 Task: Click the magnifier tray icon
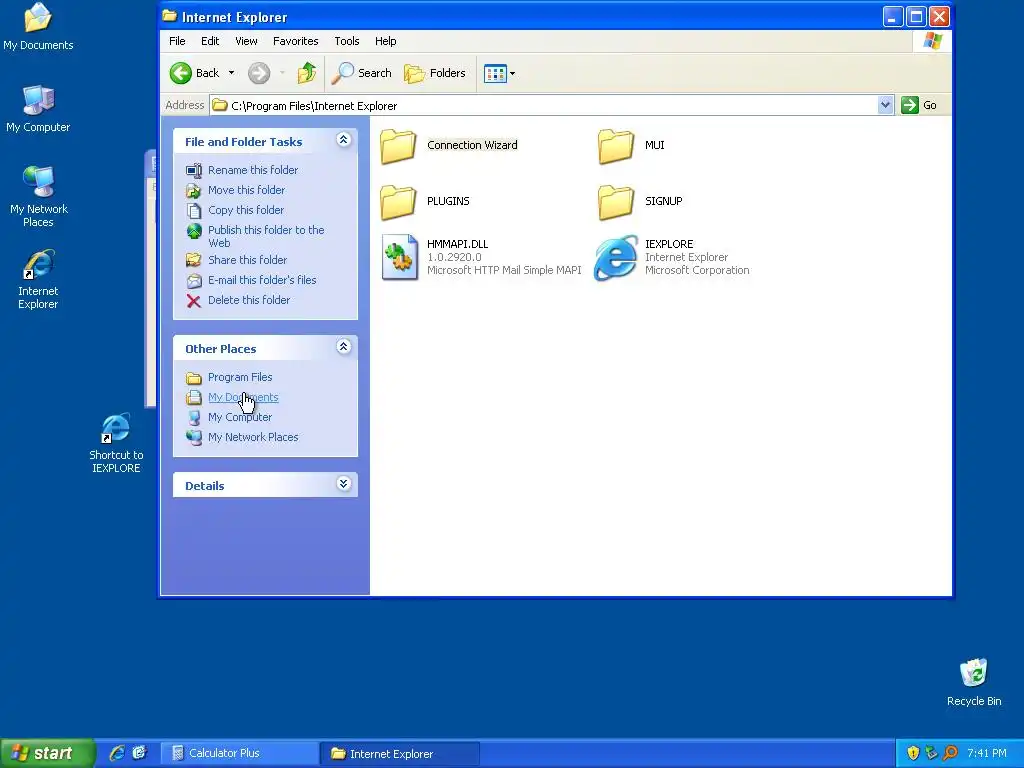pos(950,753)
